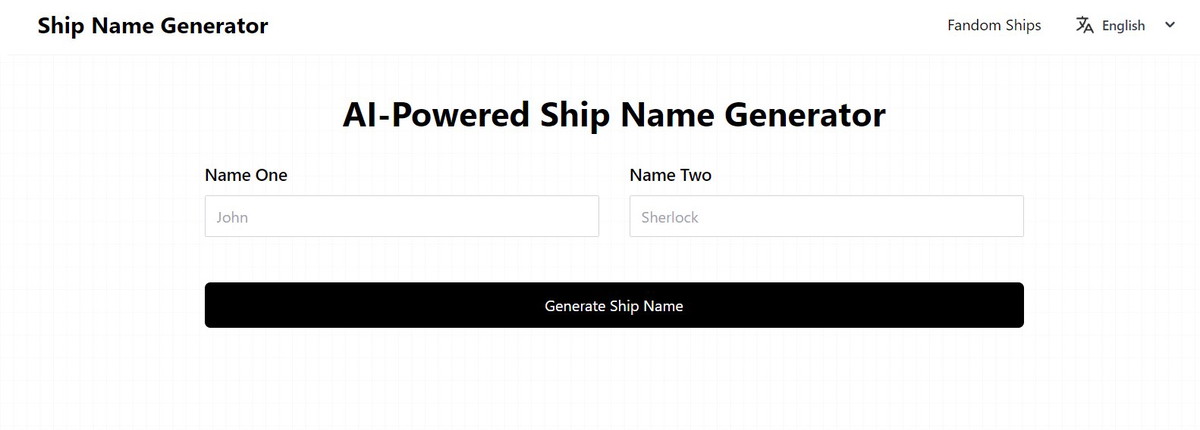This screenshot has width=1200, height=430.
Task: Click the translate language icon
Action: click(x=1084, y=25)
